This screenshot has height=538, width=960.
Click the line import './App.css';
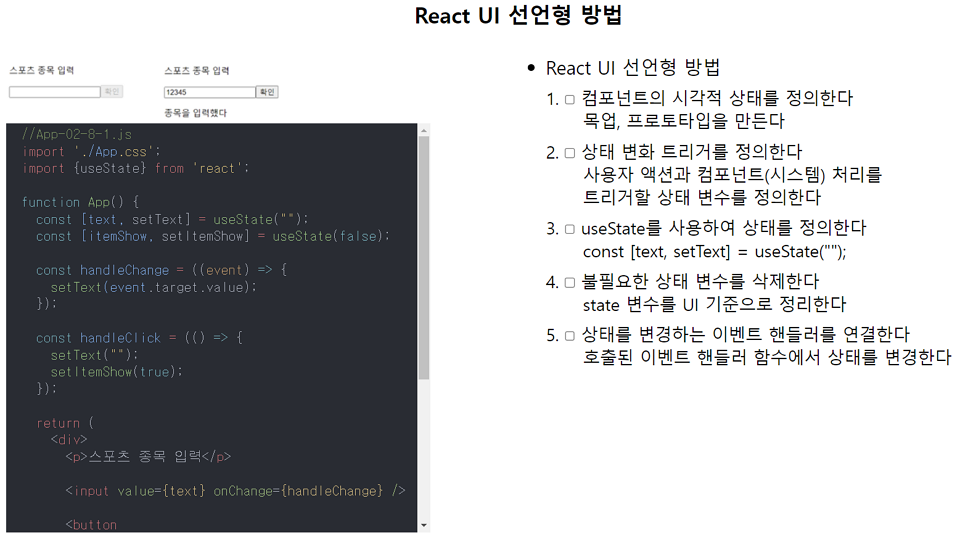[91, 152]
